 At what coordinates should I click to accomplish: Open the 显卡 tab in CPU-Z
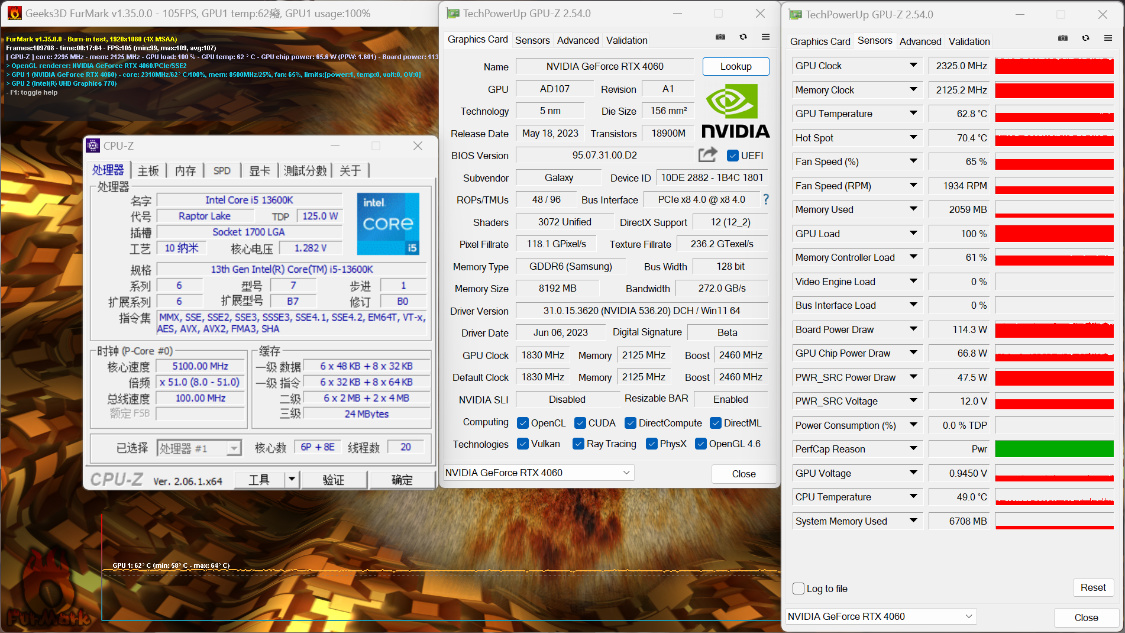point(259,170)
